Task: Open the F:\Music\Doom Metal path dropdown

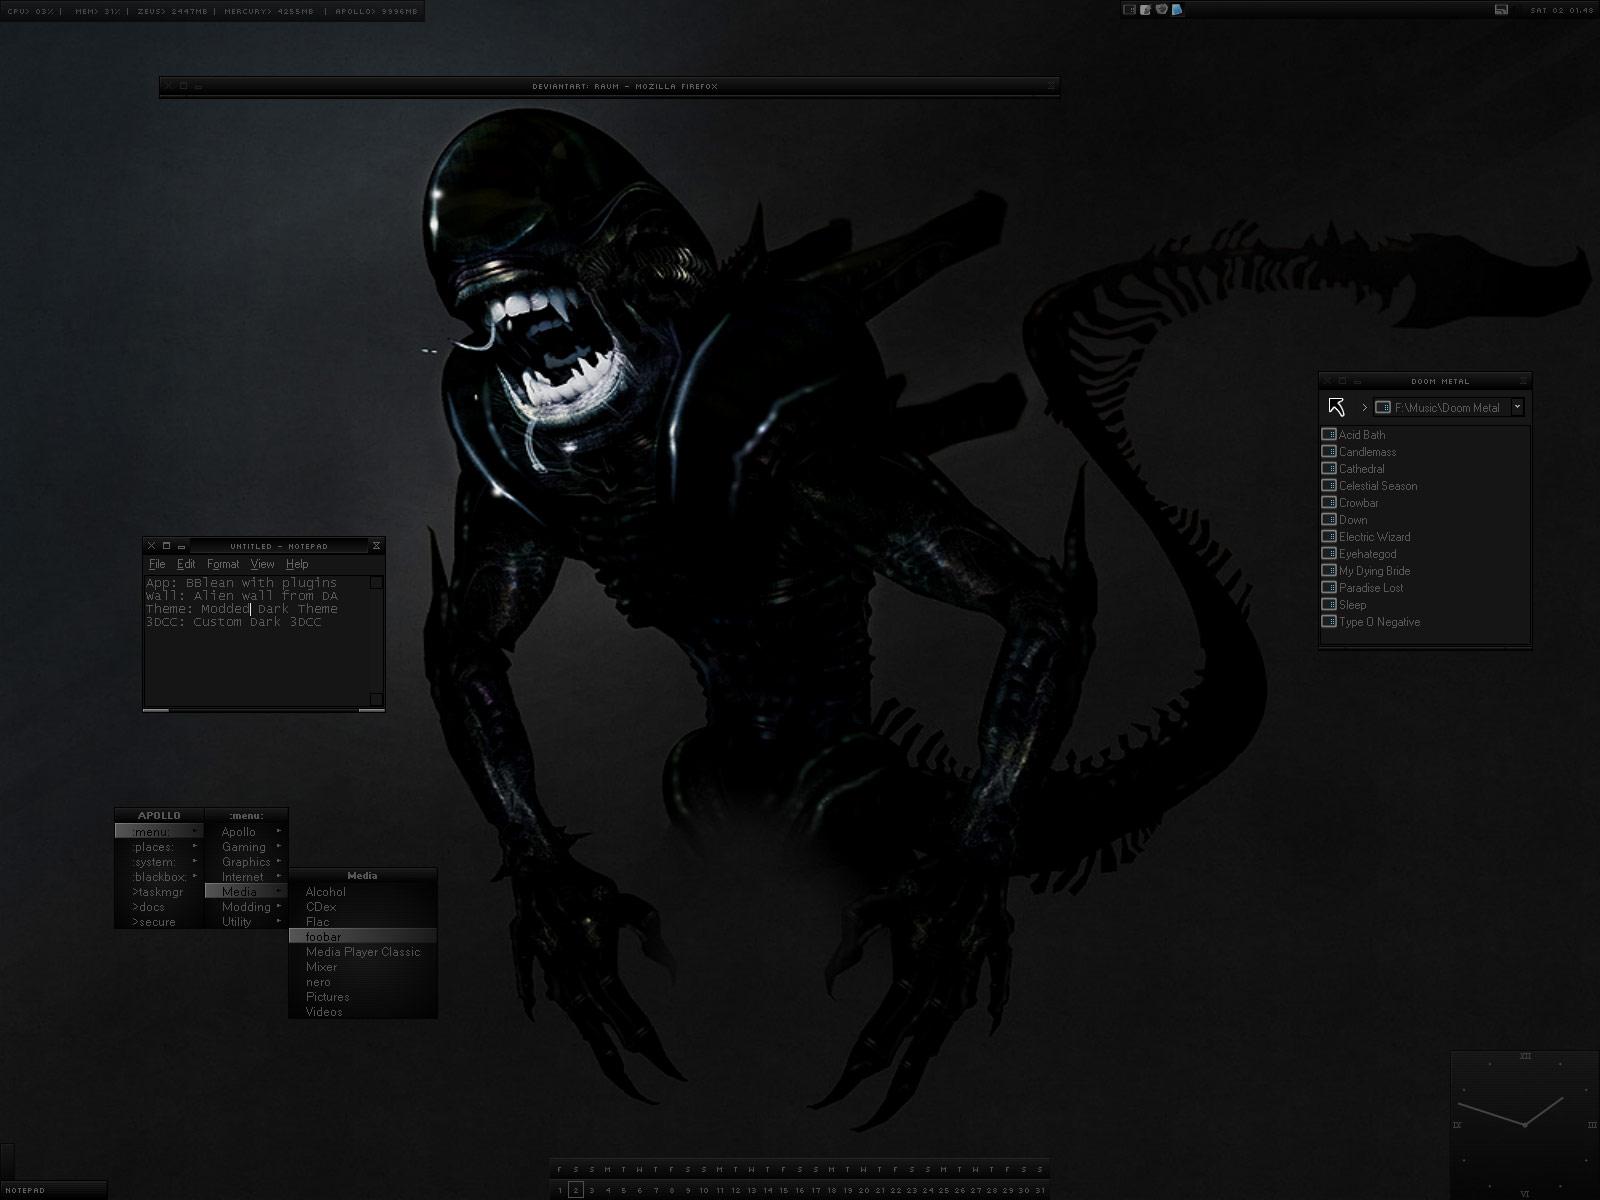Action: [1517, 406]
